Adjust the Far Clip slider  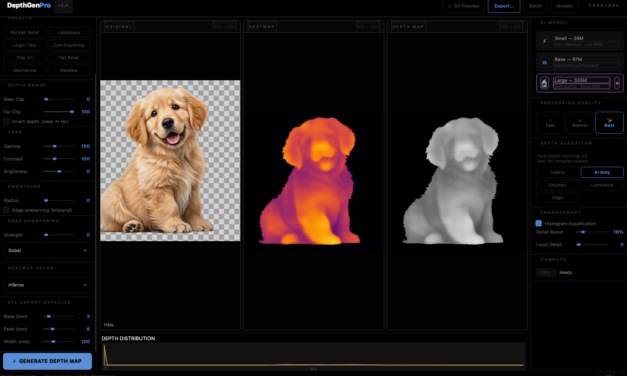coord(59,112)
